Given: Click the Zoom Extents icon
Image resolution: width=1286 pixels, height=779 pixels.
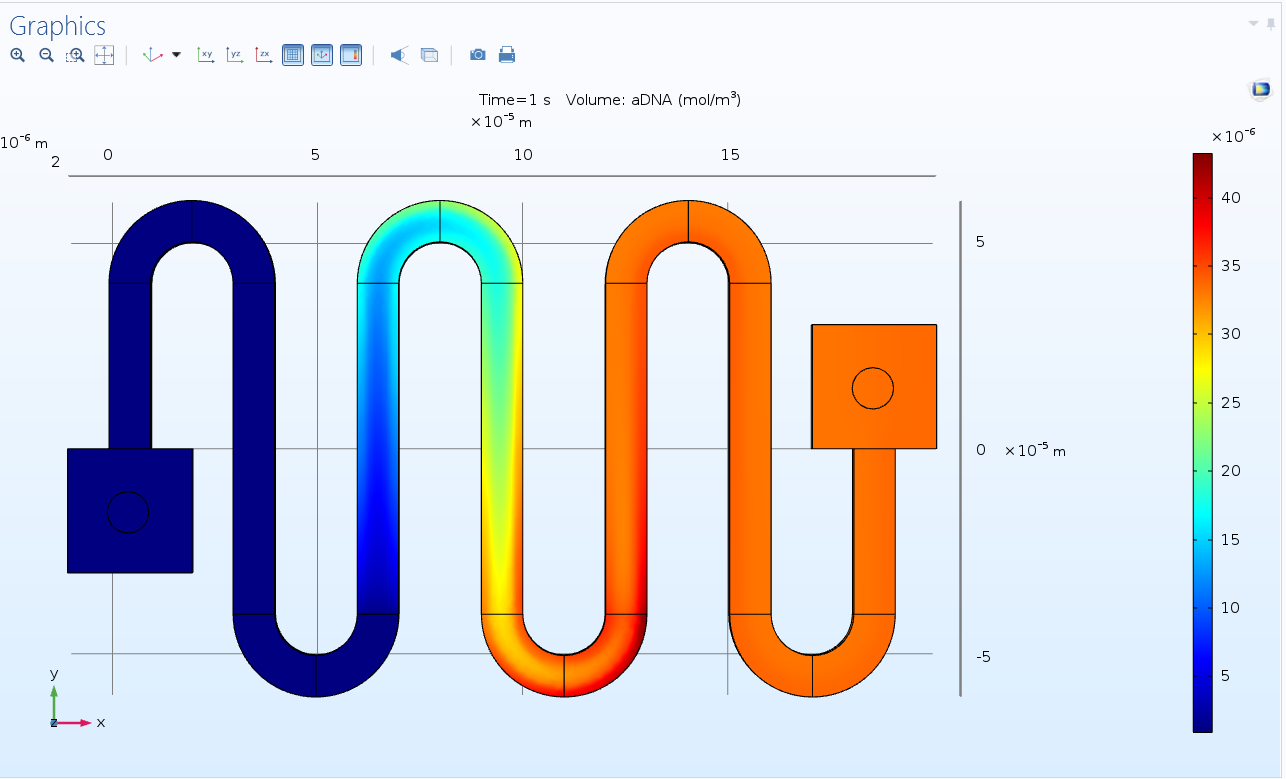Looking at the screenshot, I should pyautogui.click(x=104, y=55).
